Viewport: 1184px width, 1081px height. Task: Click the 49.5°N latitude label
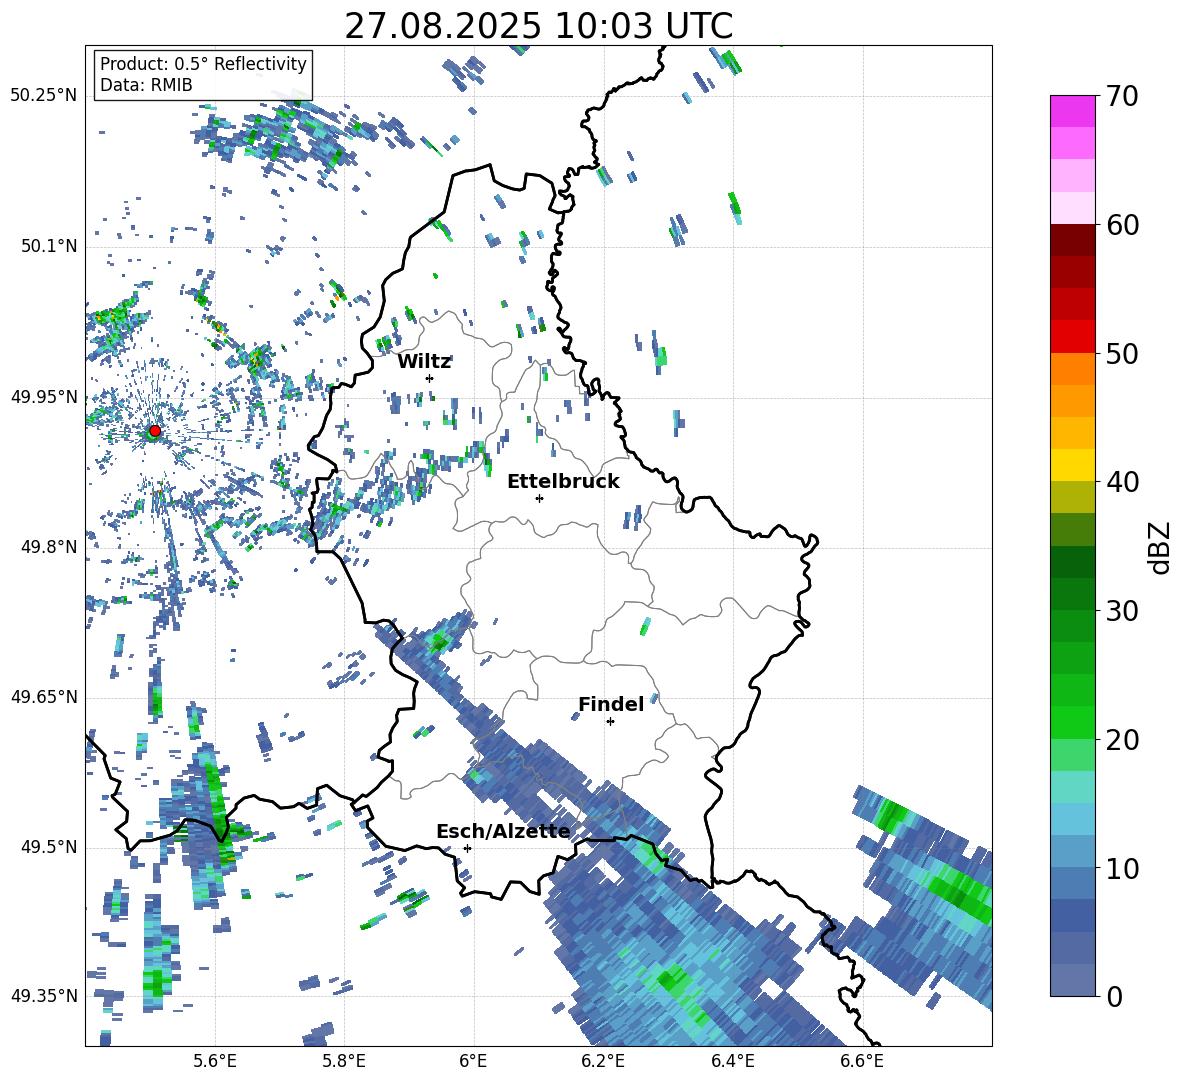tap(49, 847)
